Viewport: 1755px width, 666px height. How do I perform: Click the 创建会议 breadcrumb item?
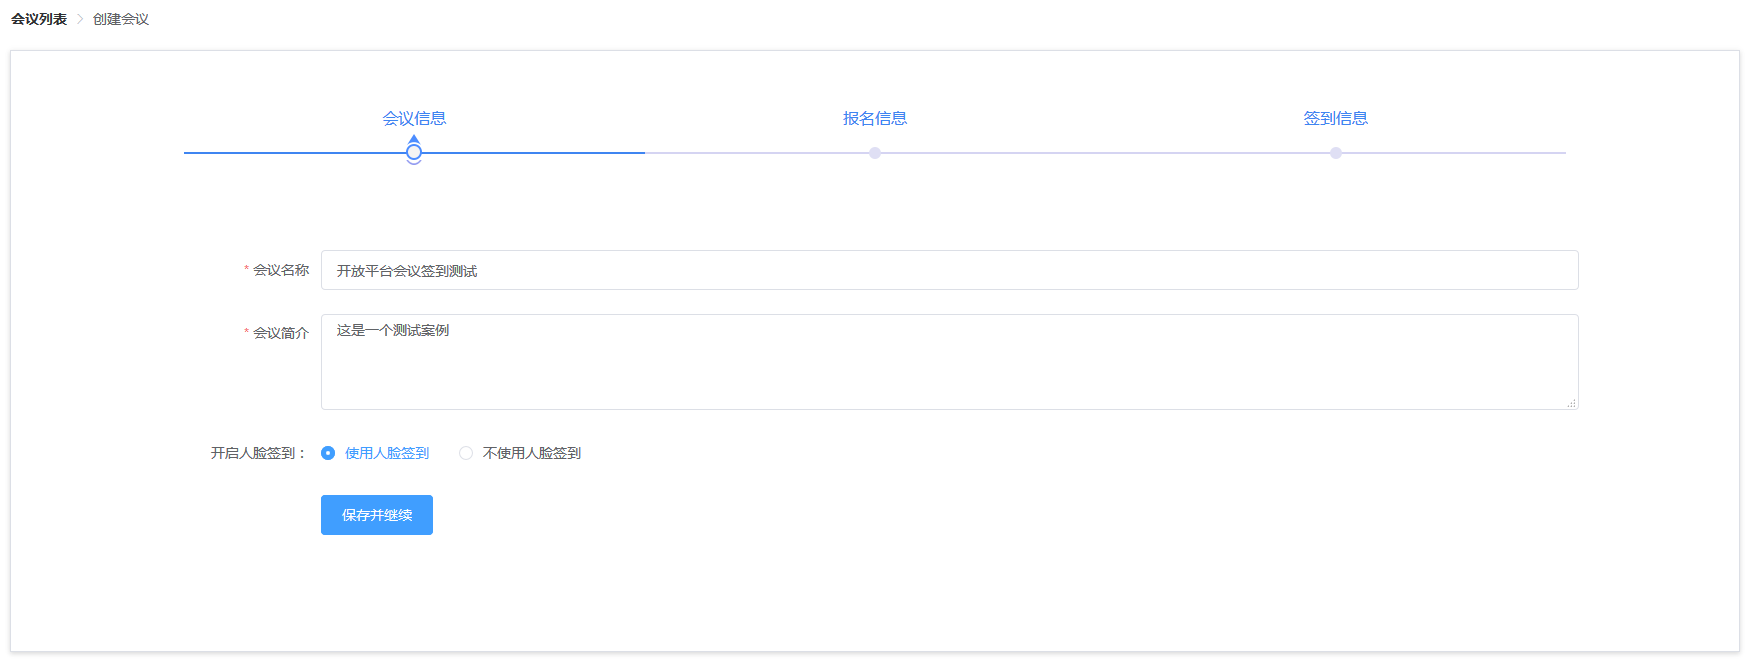point(121,19)
